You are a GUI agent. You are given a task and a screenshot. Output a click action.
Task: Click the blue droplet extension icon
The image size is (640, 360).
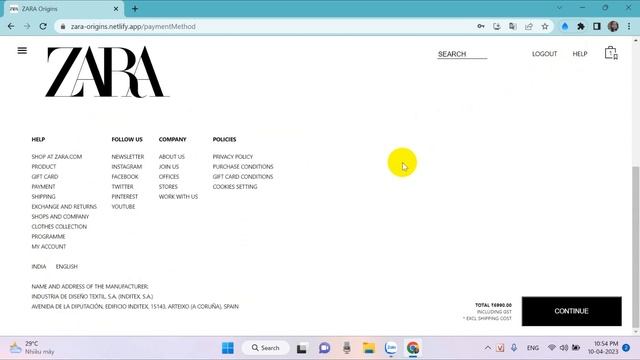point(565,27)
